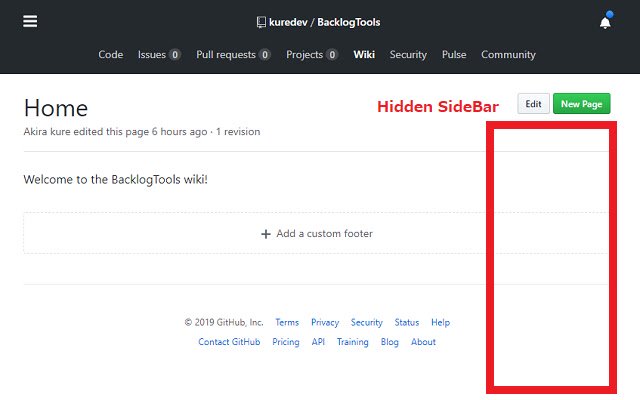This screenshot has height=400, width=640.
Task: Open the Status footer link
Action: tap(407, 322)
